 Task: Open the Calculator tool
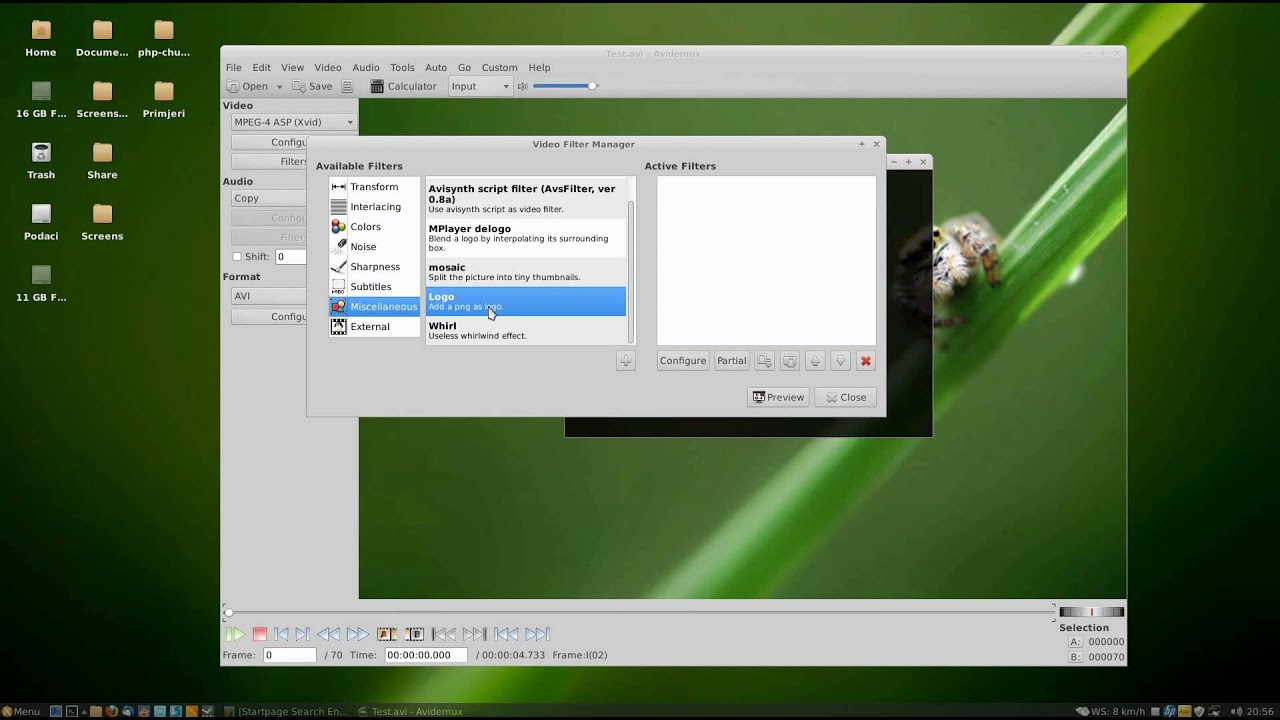point(403,87)
